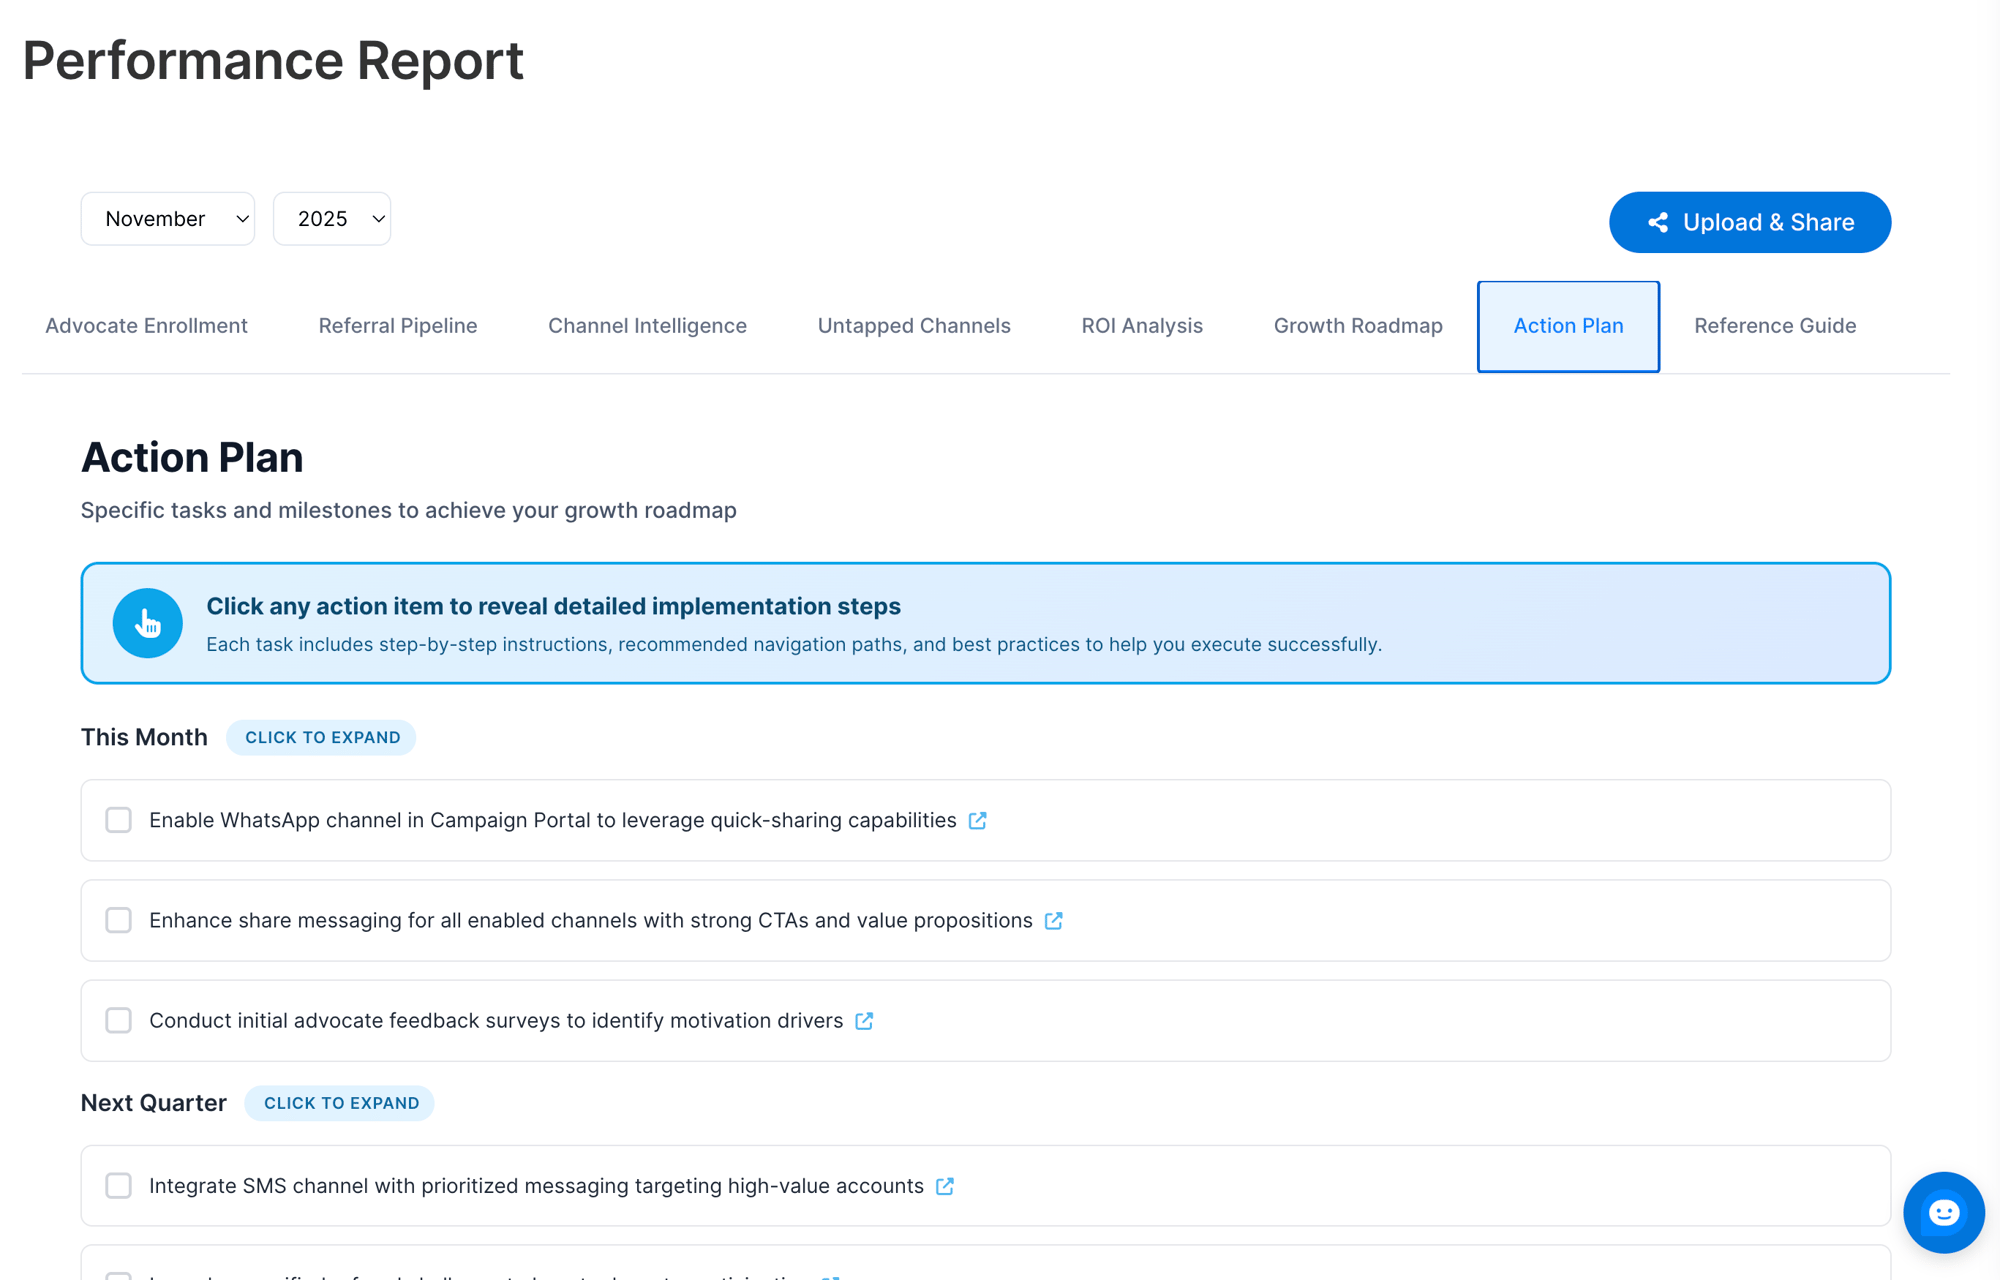This screenshot has height=1280, width=2000.
Task: Switch to the ROI Analysis tab
Action: pyautogui.click(x=1141, y=326)
